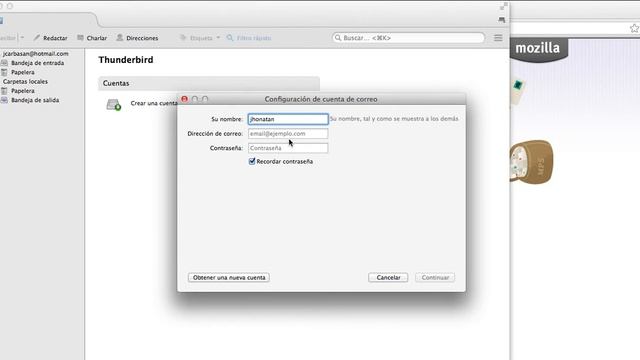
Task: Focus the Buscar search field
Action: (408, 38)
